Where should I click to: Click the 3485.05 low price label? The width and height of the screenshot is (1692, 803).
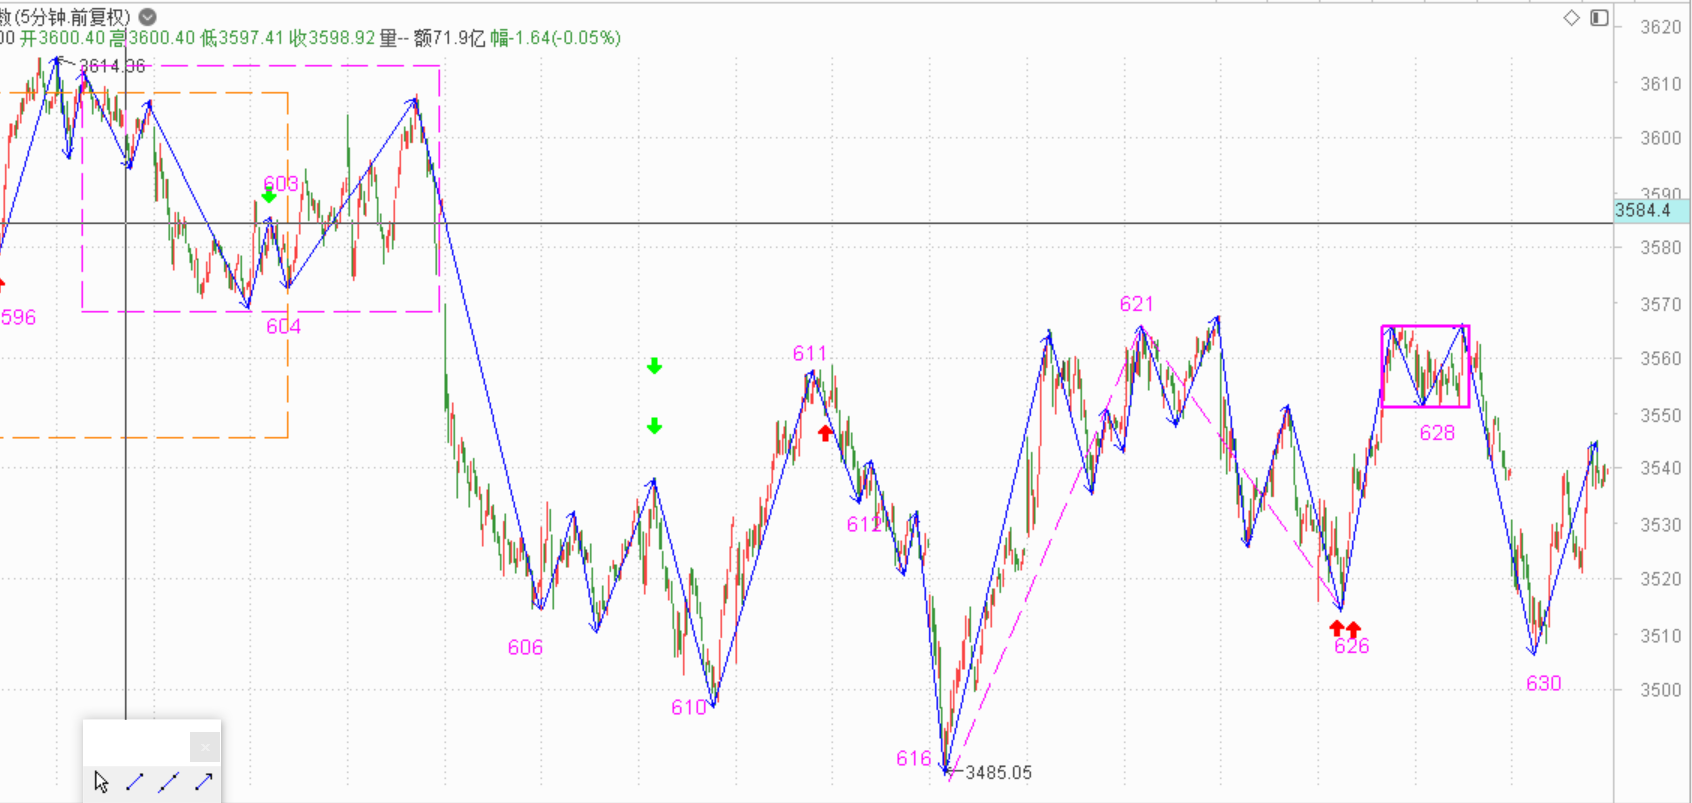point(997,772)
